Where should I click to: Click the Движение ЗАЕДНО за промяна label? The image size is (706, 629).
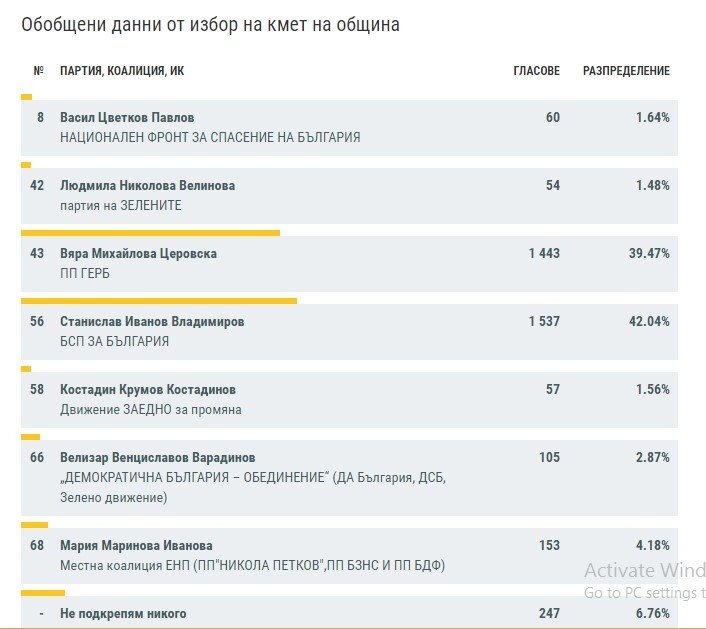(x=151, y=410)
